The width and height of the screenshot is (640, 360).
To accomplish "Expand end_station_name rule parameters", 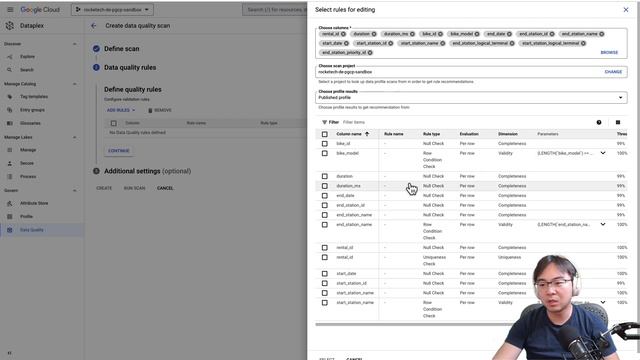I will pos(603,224).
